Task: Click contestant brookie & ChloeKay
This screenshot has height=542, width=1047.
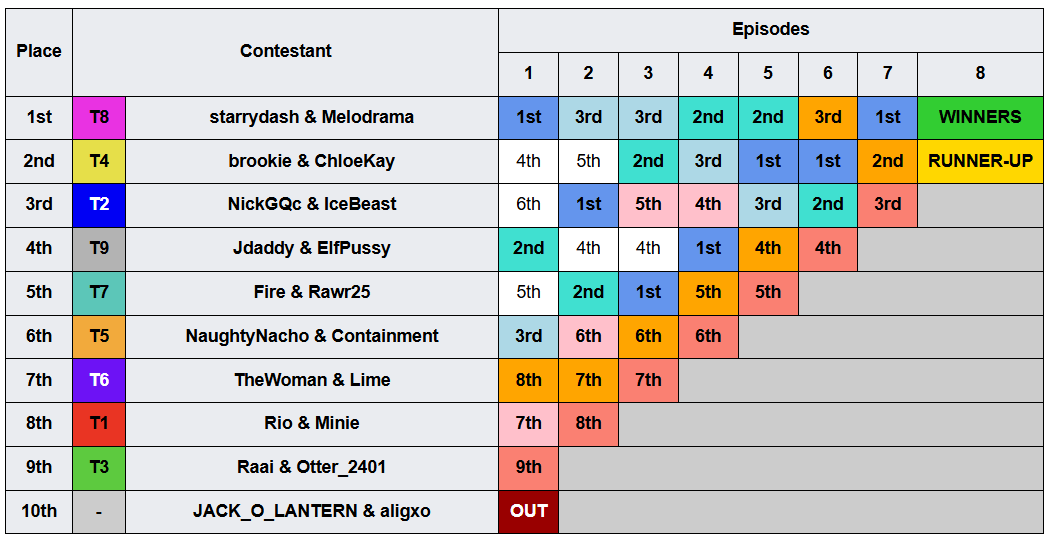Action: click(x=312, y=161)
